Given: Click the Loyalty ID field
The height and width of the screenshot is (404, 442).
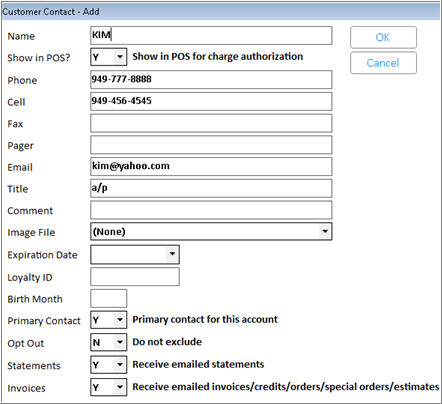Looking at the screenshot, I should coord(135,277).
